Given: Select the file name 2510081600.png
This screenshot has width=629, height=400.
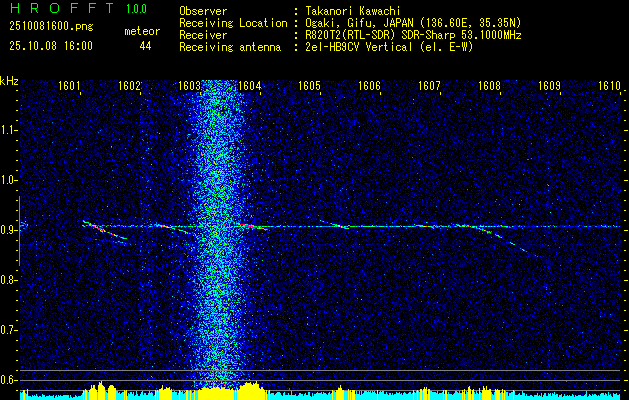Looking at the screenshot, I should pos(51,27).
